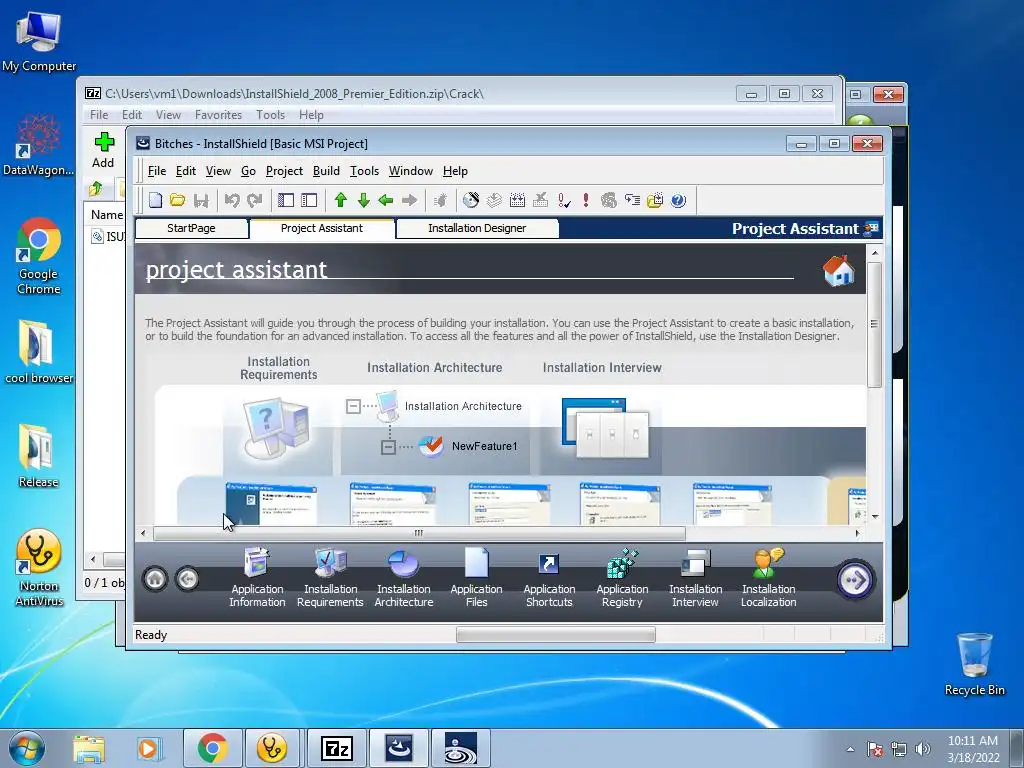Open the Tools menu in InstallShield
Viewport: 1024px width, 768px height.
[364, 171]
